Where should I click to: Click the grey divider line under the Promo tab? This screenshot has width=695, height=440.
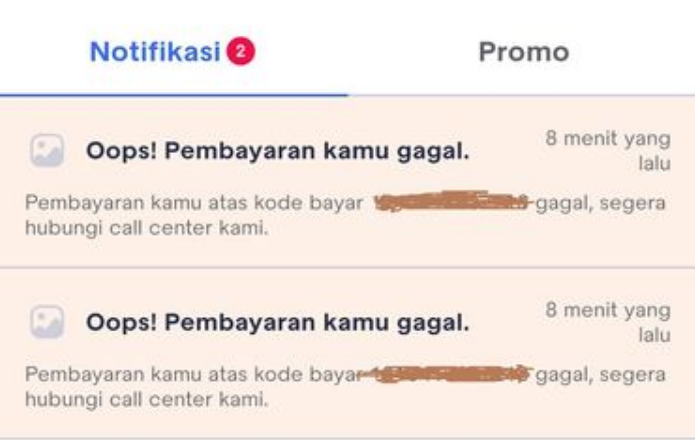[x=522, y=95]
